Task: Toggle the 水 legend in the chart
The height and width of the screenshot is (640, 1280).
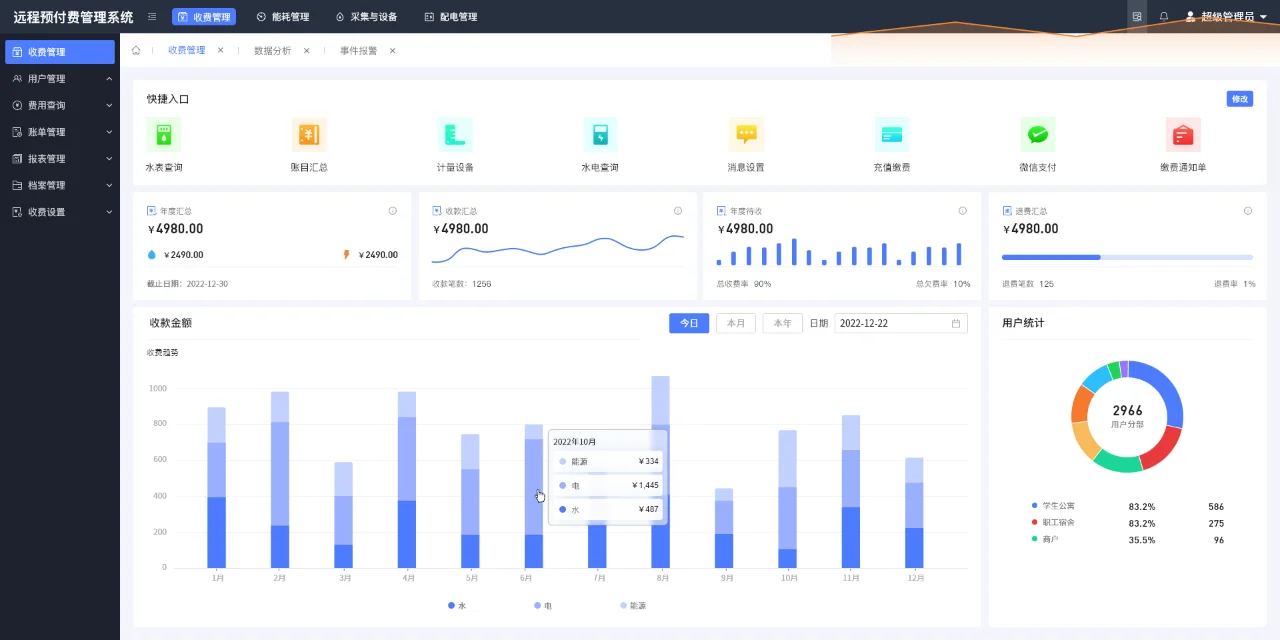Action: pos(457,605)
